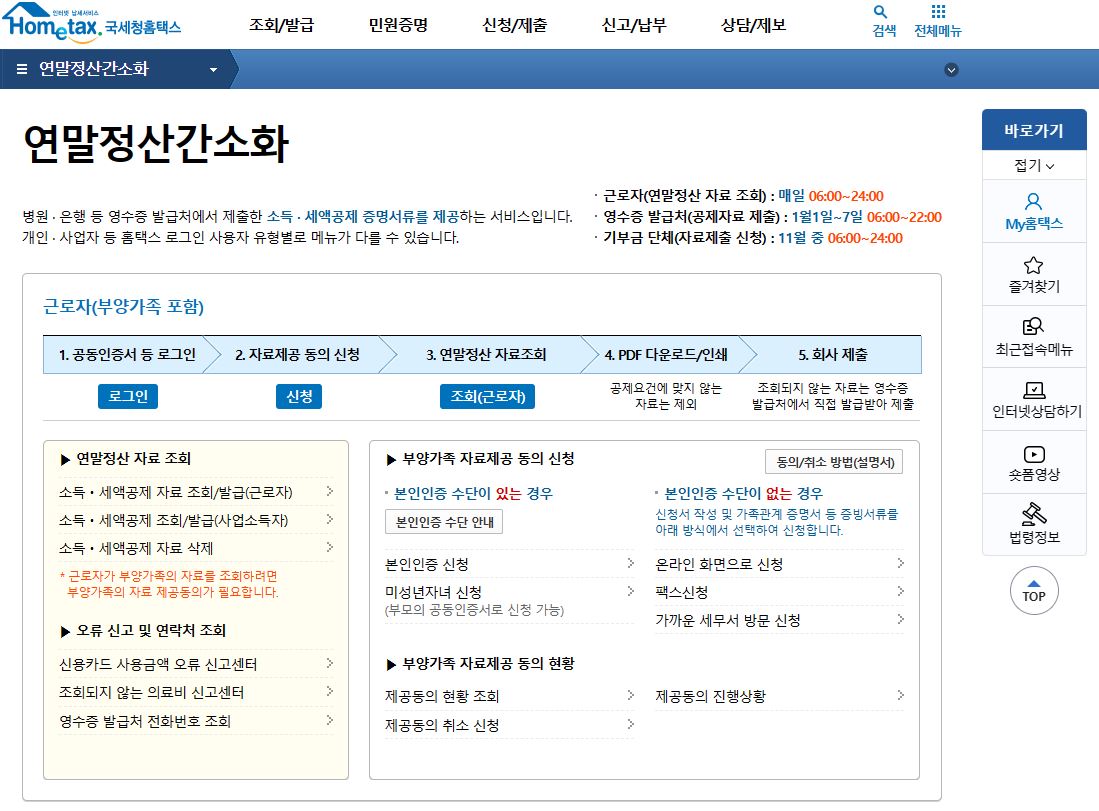The width and height of the screenshot is (1099, 811).
Task: Collapse sidebar using 접기 control
Action: coord(1034,163)
